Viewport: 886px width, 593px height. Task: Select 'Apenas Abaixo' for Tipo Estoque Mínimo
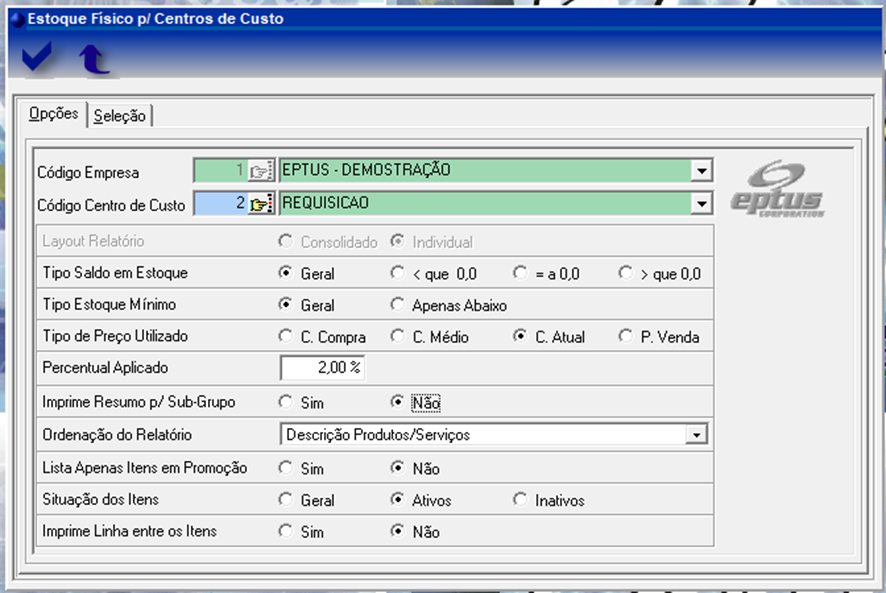click(x=397, y=305)
